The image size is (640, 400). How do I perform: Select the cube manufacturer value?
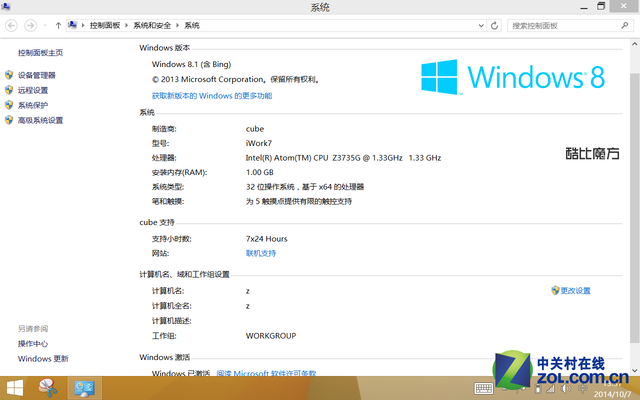255,129
